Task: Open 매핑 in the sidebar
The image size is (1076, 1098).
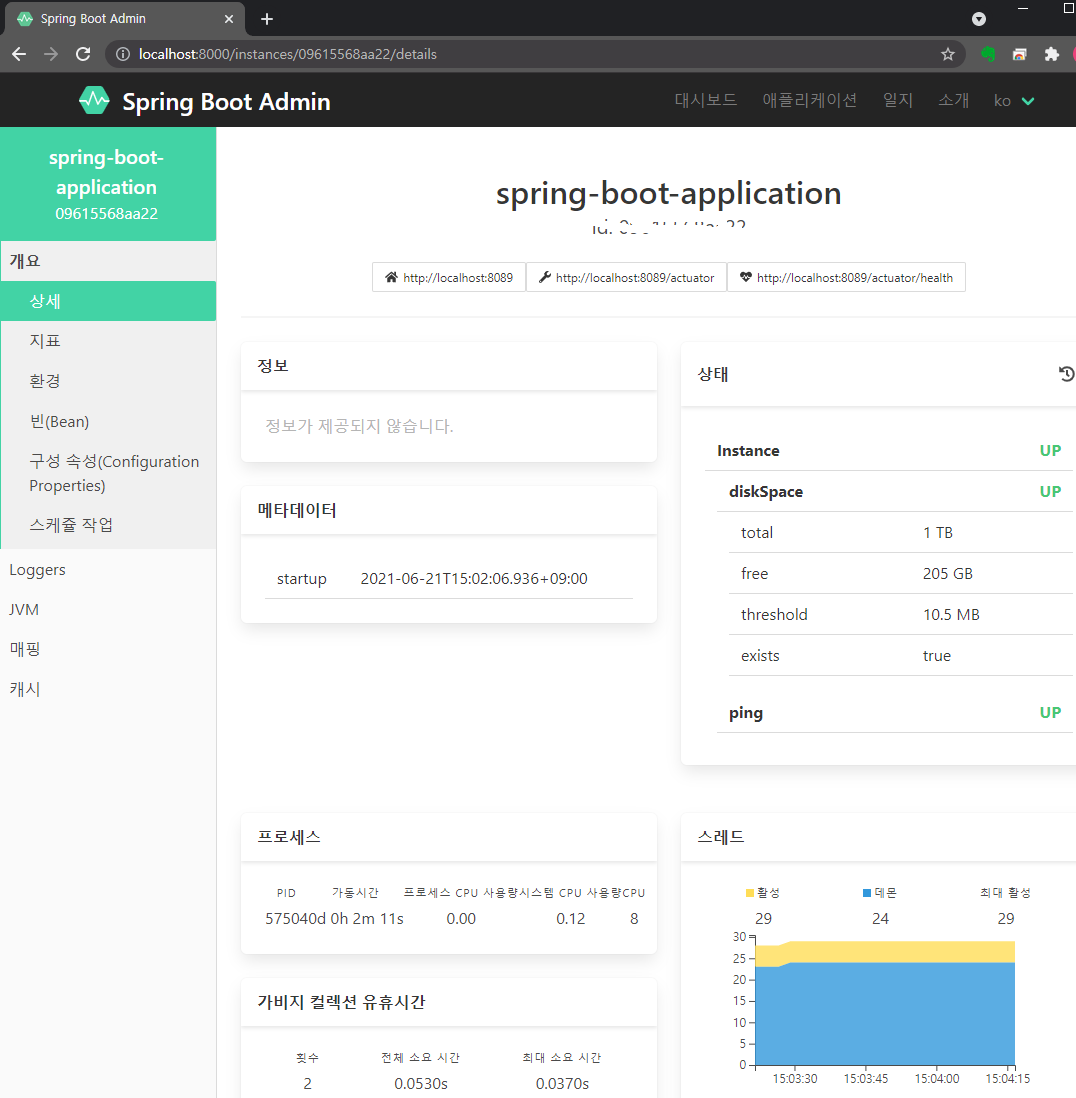Action: pos(109,649)
